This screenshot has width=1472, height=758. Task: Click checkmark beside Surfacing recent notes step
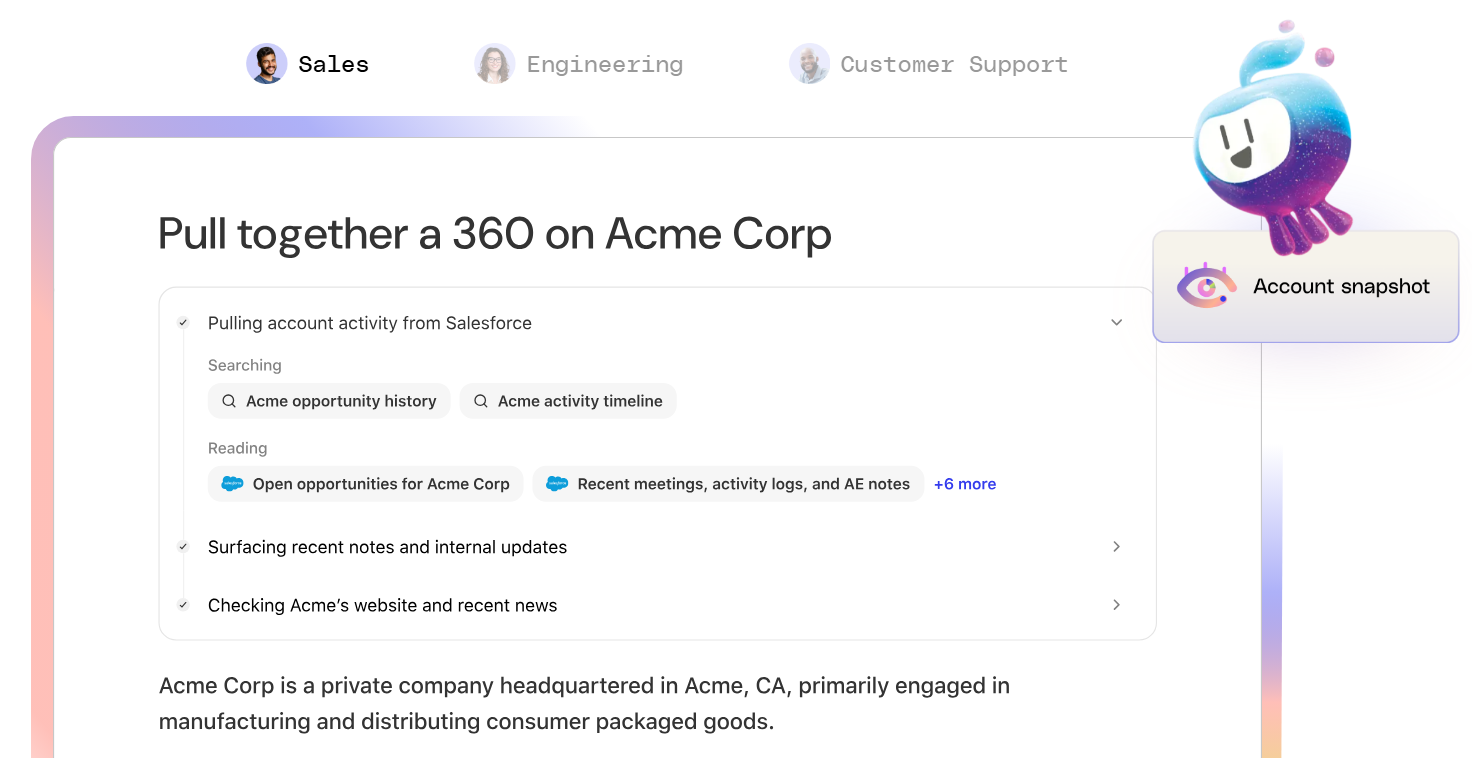click(x=183, y=547)
